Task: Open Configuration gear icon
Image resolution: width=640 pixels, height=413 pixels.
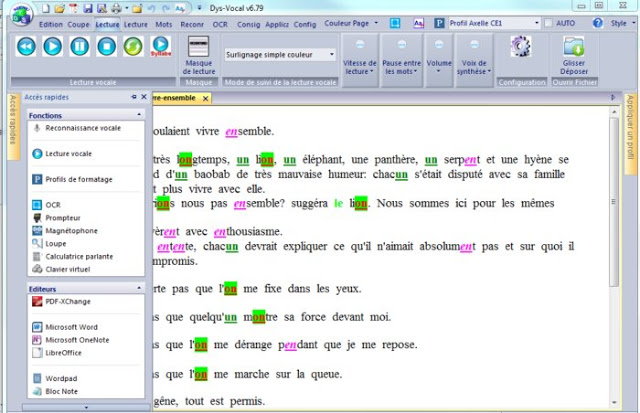Action: [x=520, y=46]
